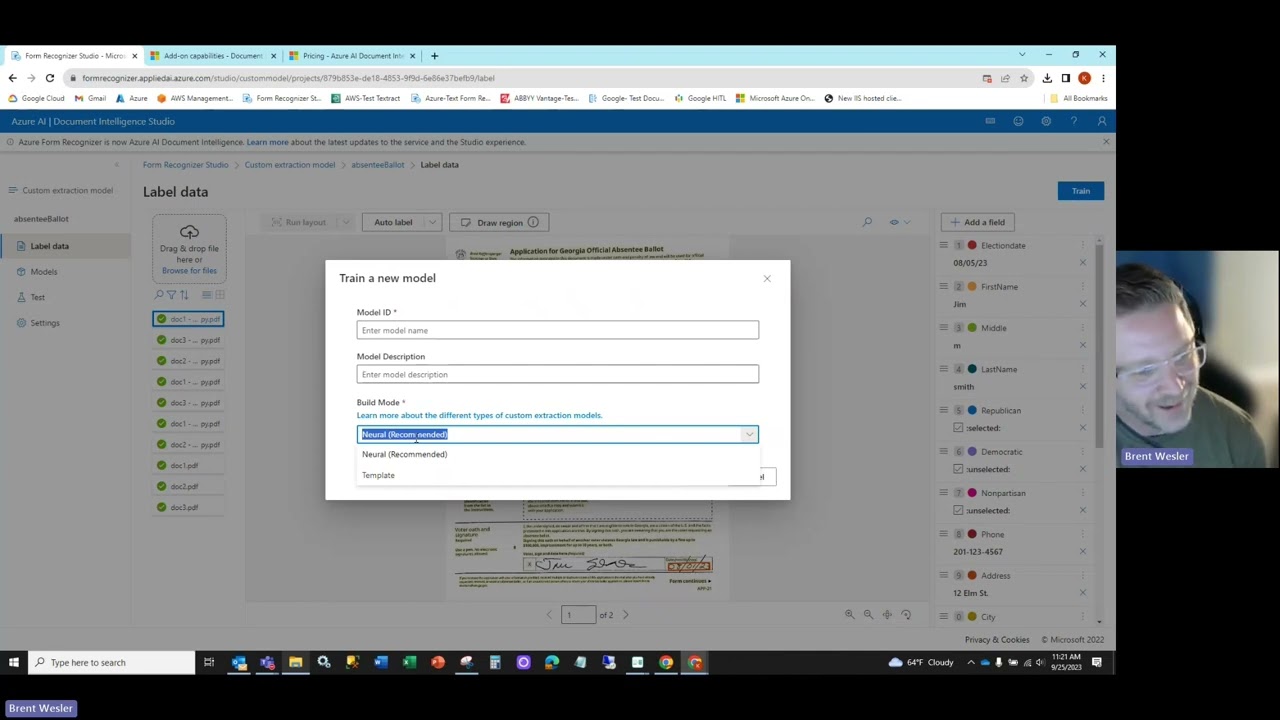Select doc2.pdf in the document list

(x=188, y=486)
